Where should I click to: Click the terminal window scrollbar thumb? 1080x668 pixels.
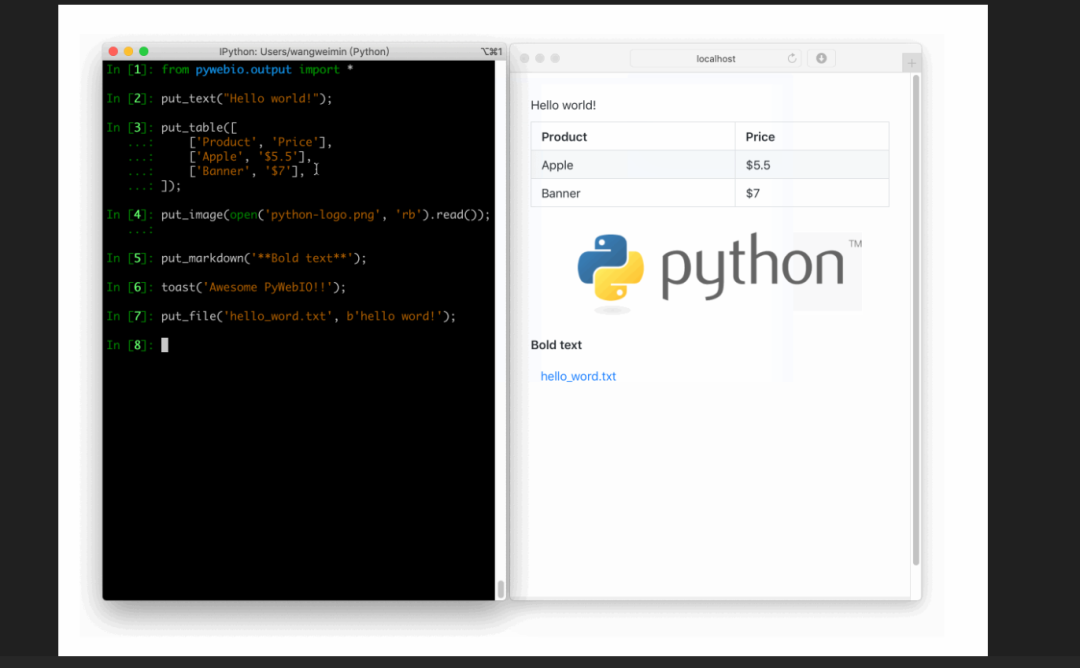[x=500, y=589]
